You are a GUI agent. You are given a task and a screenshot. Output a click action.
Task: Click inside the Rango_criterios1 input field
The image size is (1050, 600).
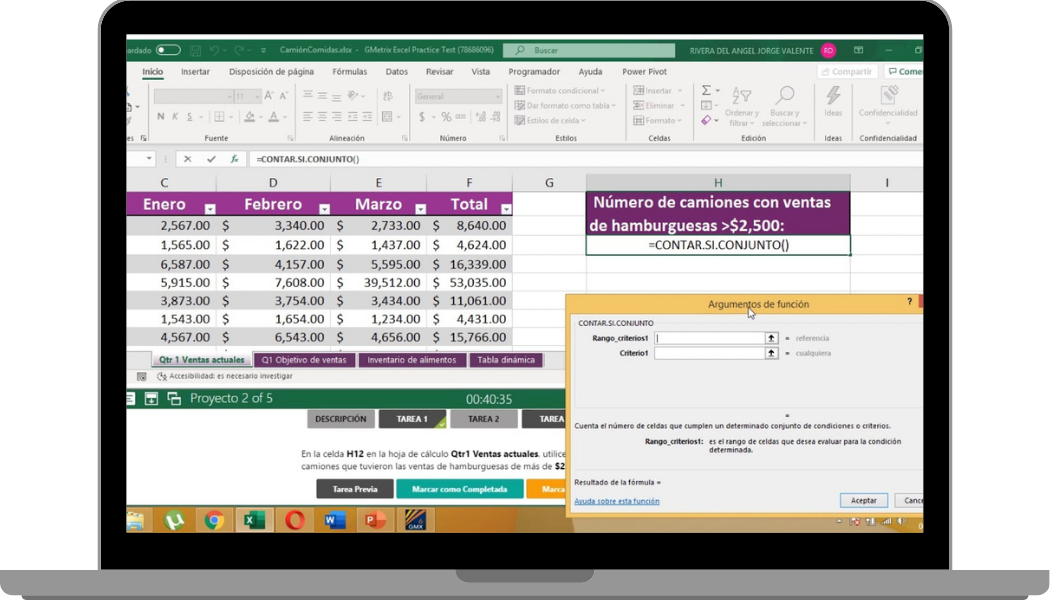(x=709, y=338)
